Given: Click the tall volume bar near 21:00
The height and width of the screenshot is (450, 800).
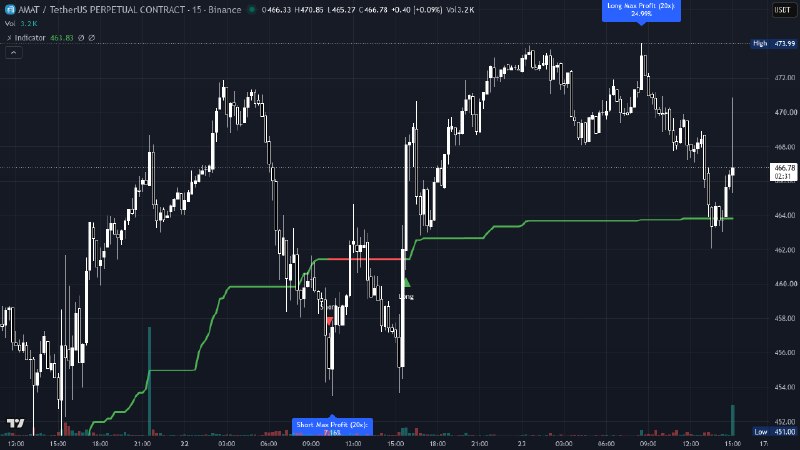Looking at the screenshot, I should [x=149, y=381].
